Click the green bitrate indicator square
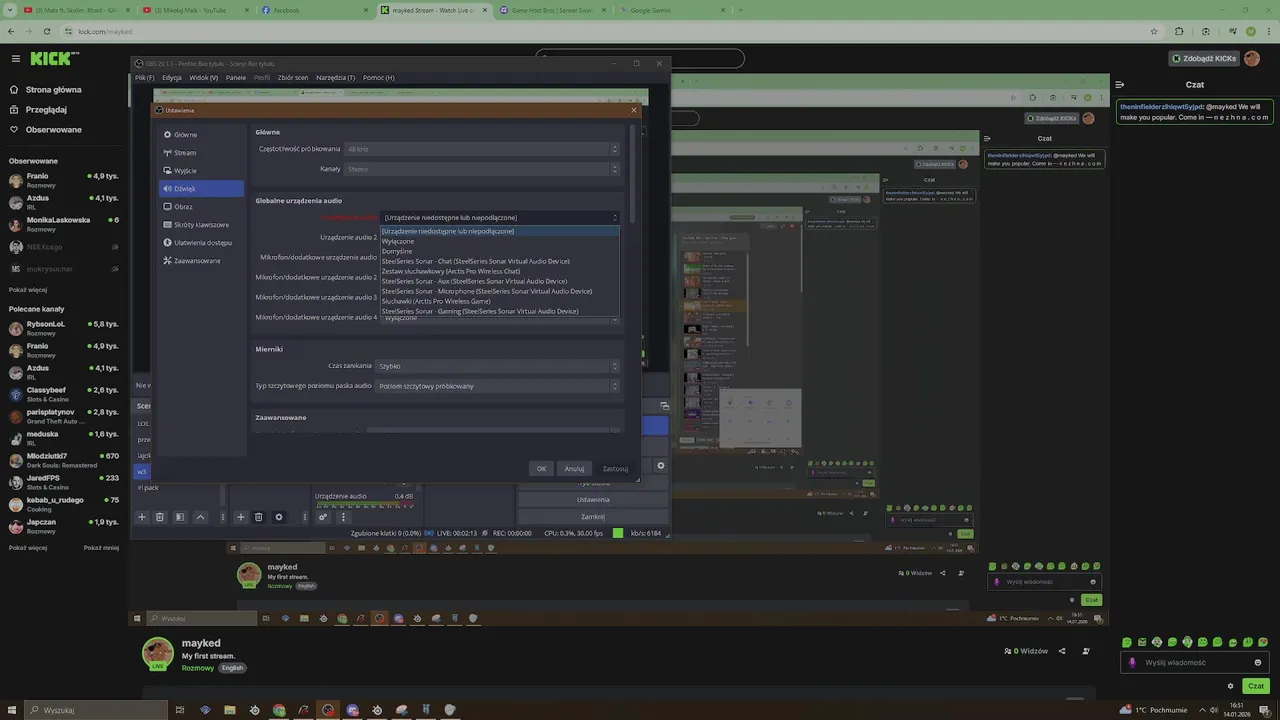Image resolution: width=1280 pixels, height=720 pixels. point(618,533)
